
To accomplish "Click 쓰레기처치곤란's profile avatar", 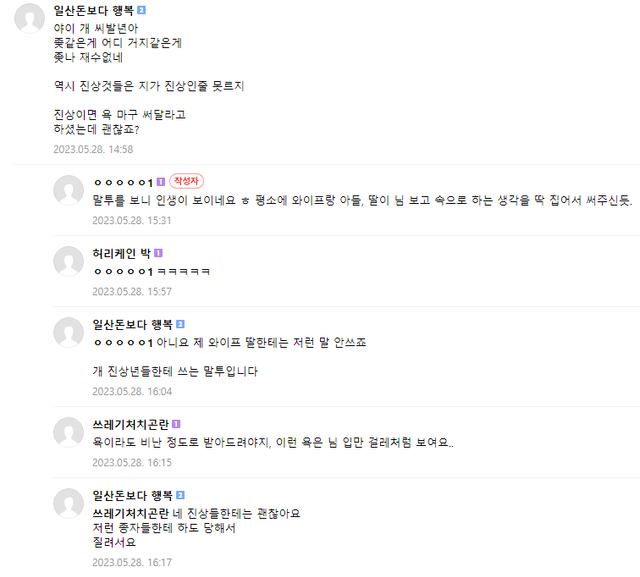I will click(68, 432).
